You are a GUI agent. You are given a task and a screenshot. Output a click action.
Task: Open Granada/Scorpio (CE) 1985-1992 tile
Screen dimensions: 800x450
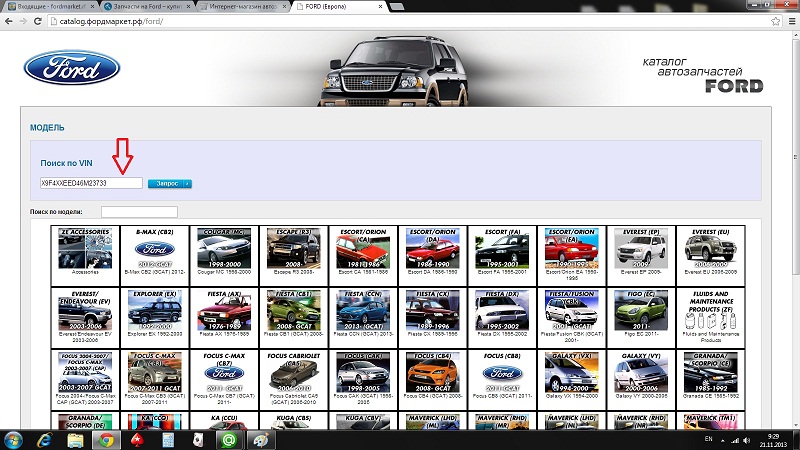pos(710,380)
